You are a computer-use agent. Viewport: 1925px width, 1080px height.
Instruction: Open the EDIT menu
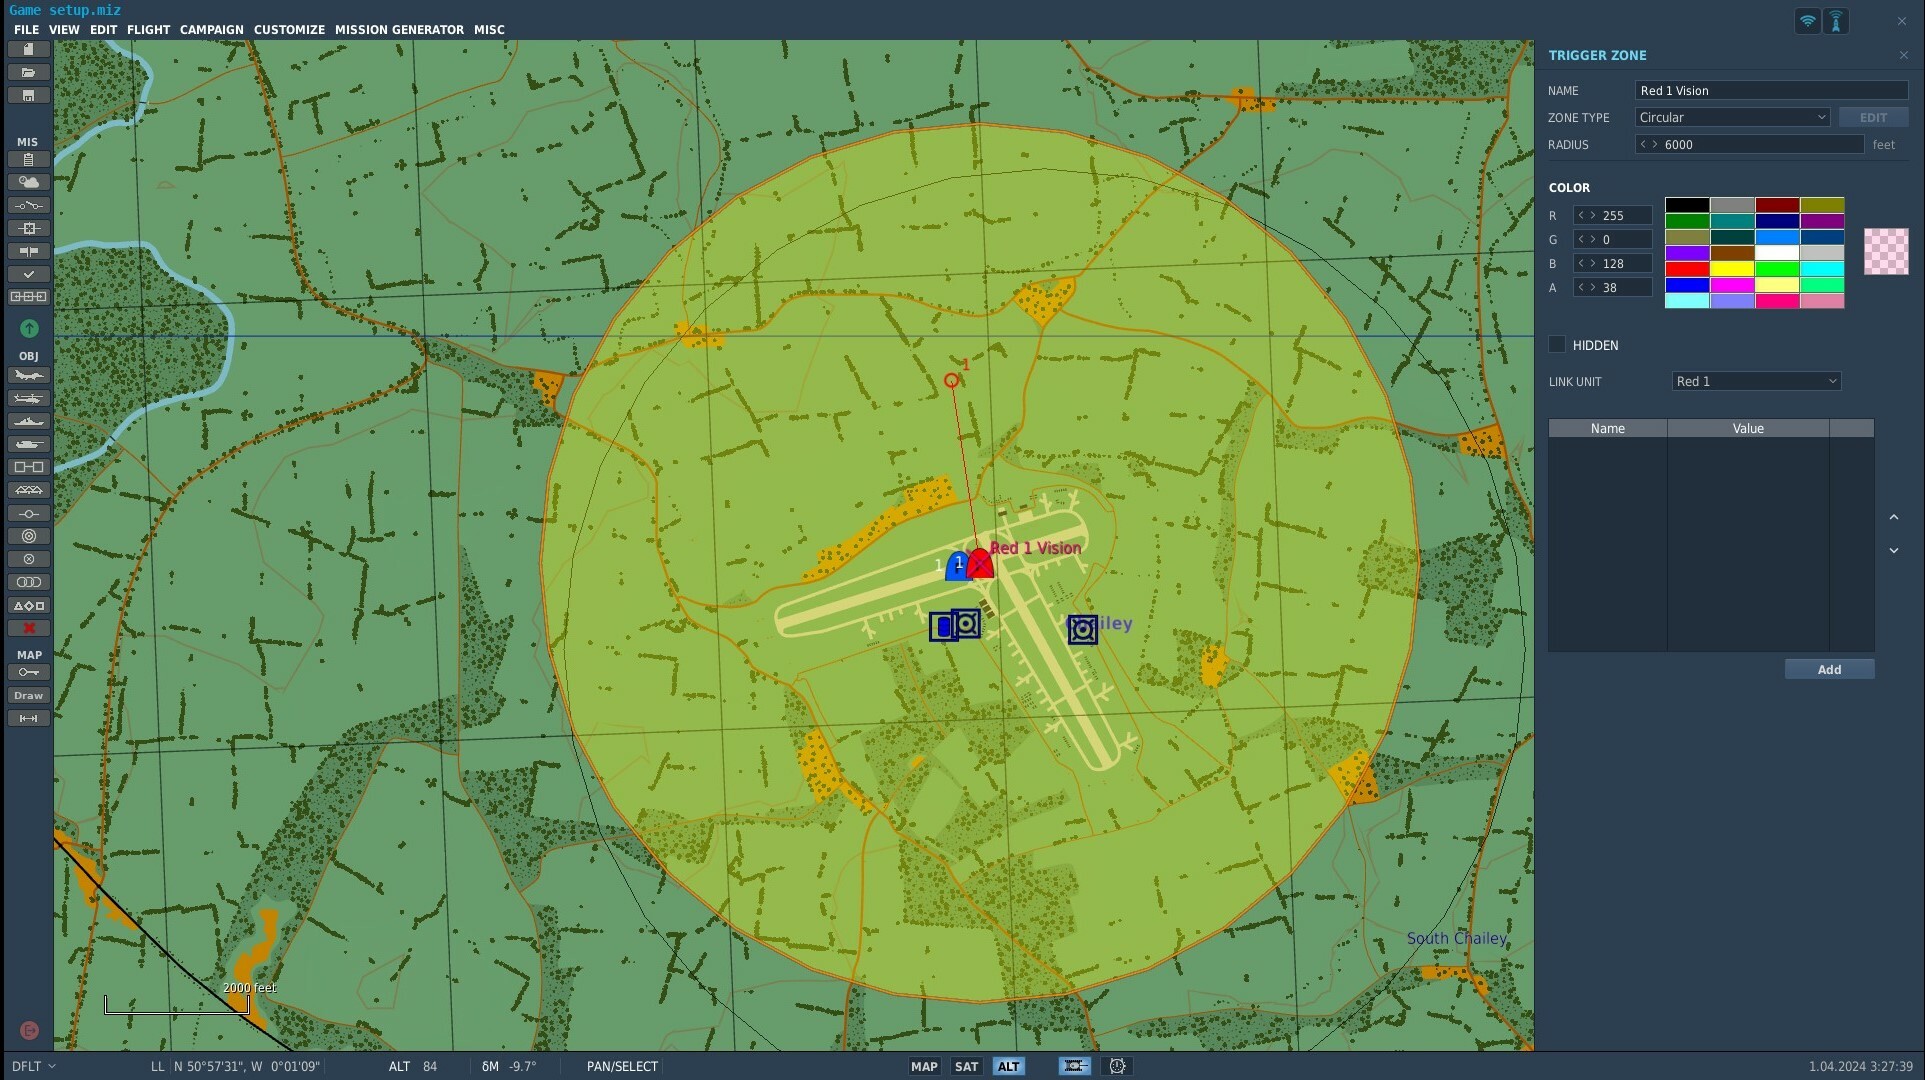coord(103,29)
